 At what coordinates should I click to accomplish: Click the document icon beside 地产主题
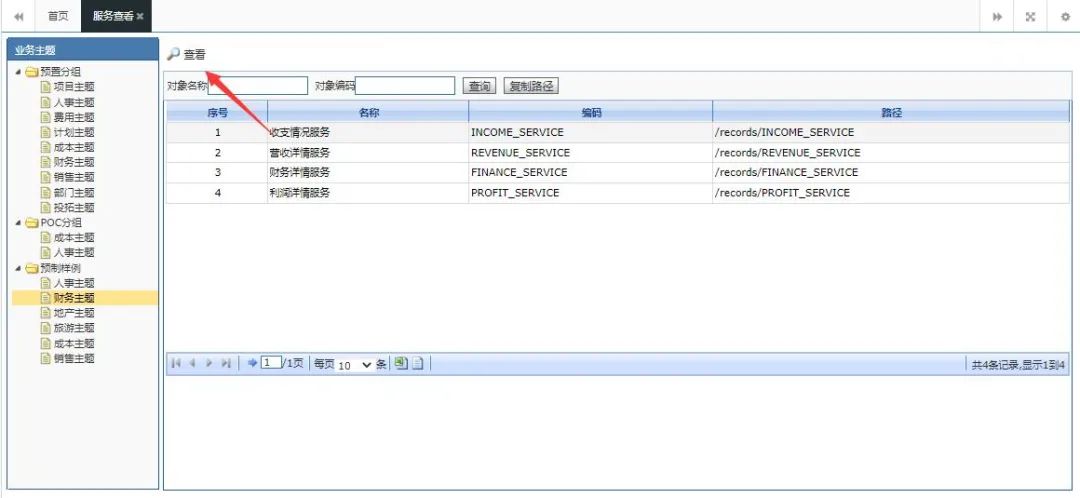[46, 313]
